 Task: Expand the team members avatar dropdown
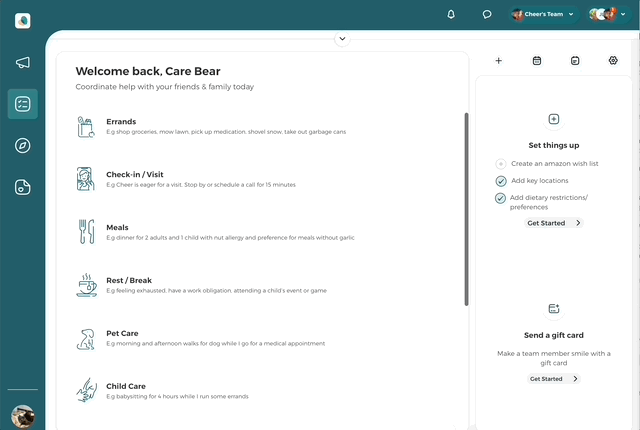click(x=608, y=14)
